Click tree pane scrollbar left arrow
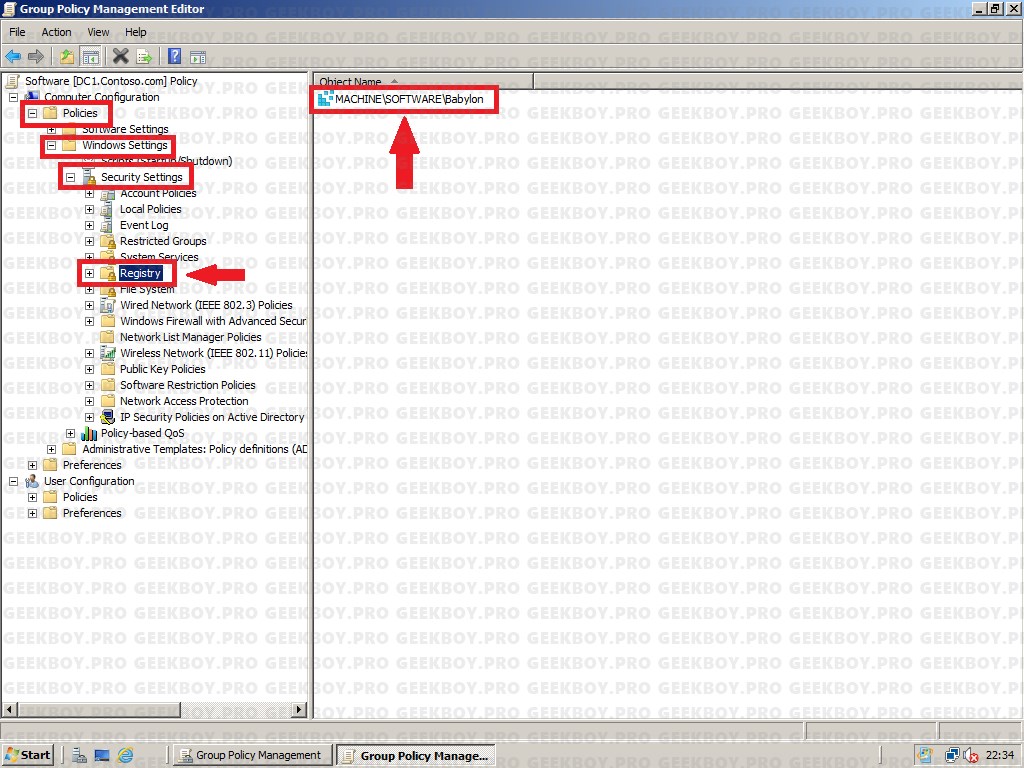The width and height of the screenshot is (1024, 768). pyautogui.click(x=9, y=709)
